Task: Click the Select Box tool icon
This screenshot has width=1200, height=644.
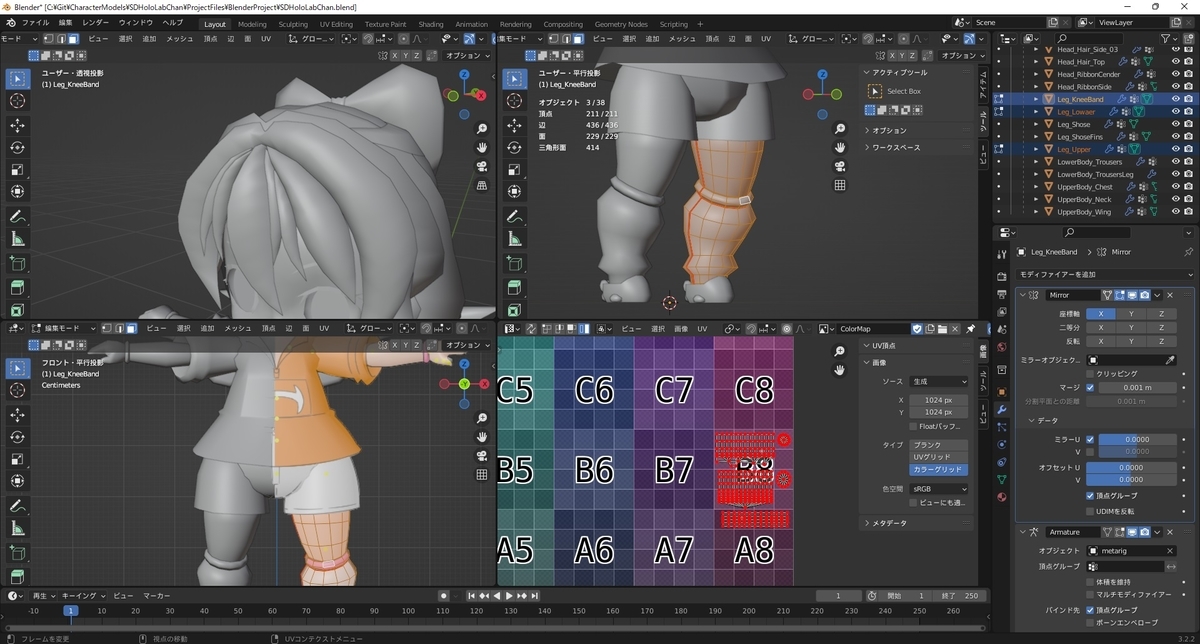Action: pyautogui.click(x=875, y=91)
